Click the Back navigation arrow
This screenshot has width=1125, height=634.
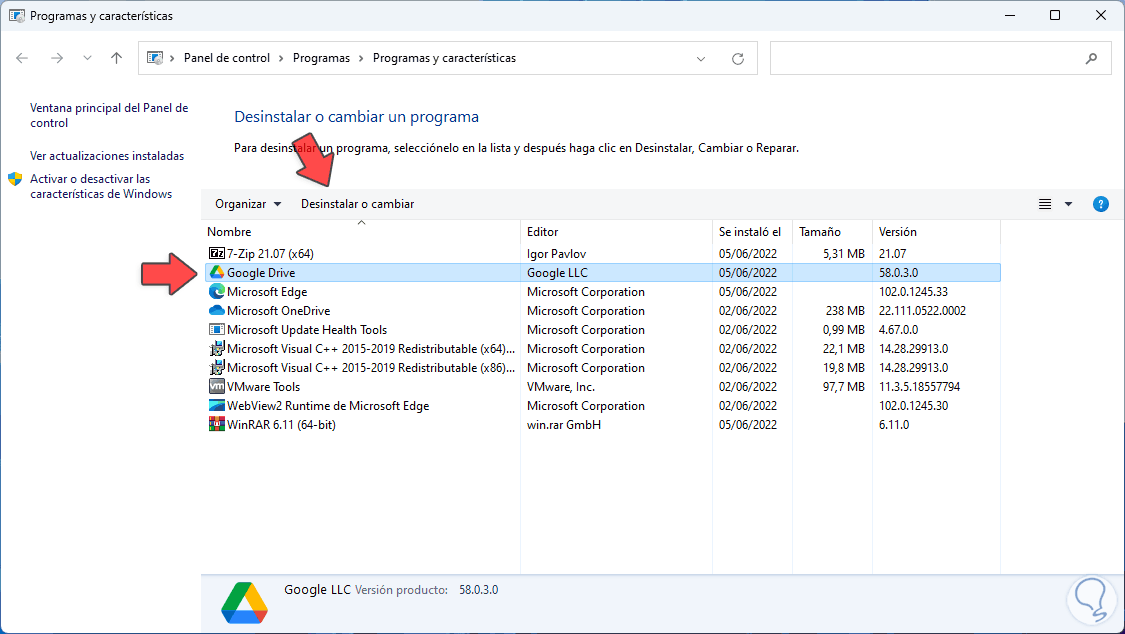click(x=22, y=58)
